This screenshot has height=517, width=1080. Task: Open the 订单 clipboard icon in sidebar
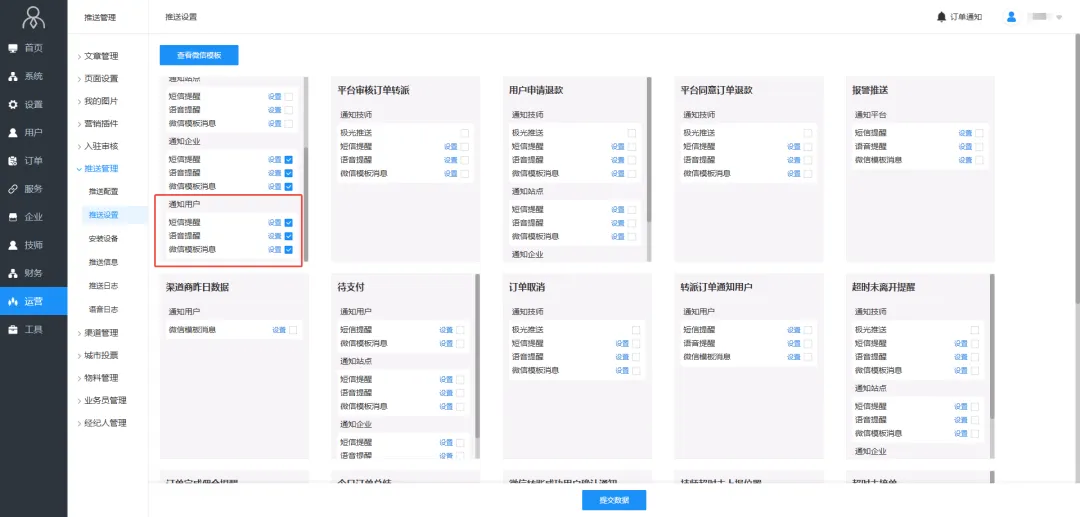pos(13,160)
